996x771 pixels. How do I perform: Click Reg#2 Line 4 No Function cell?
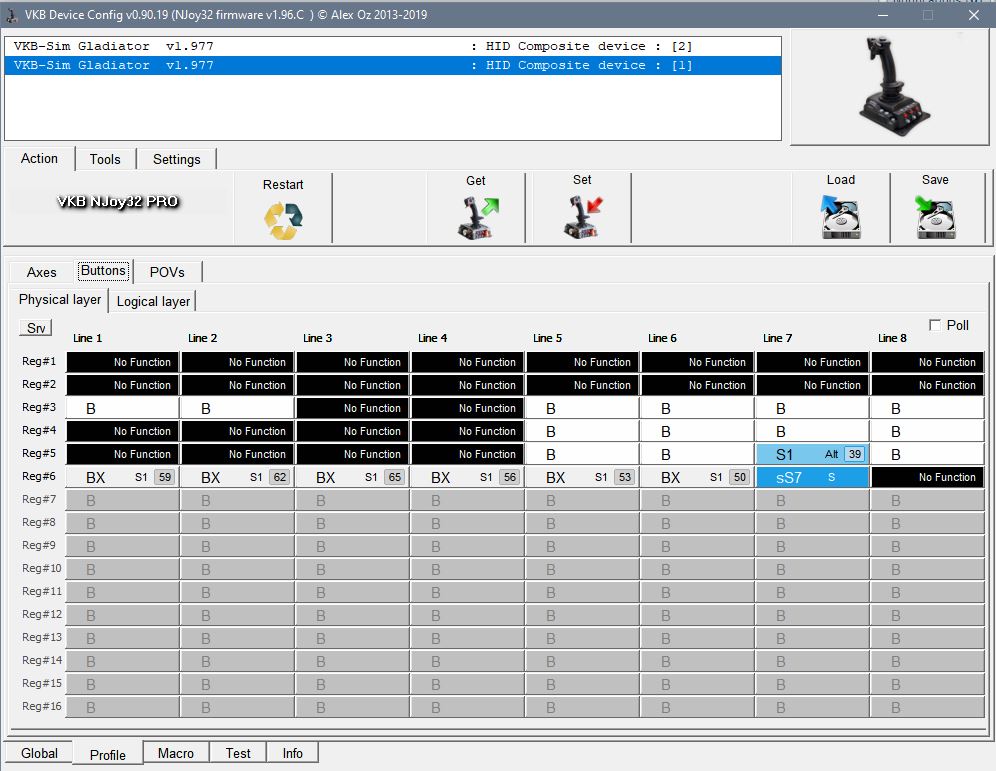(468, 385)
